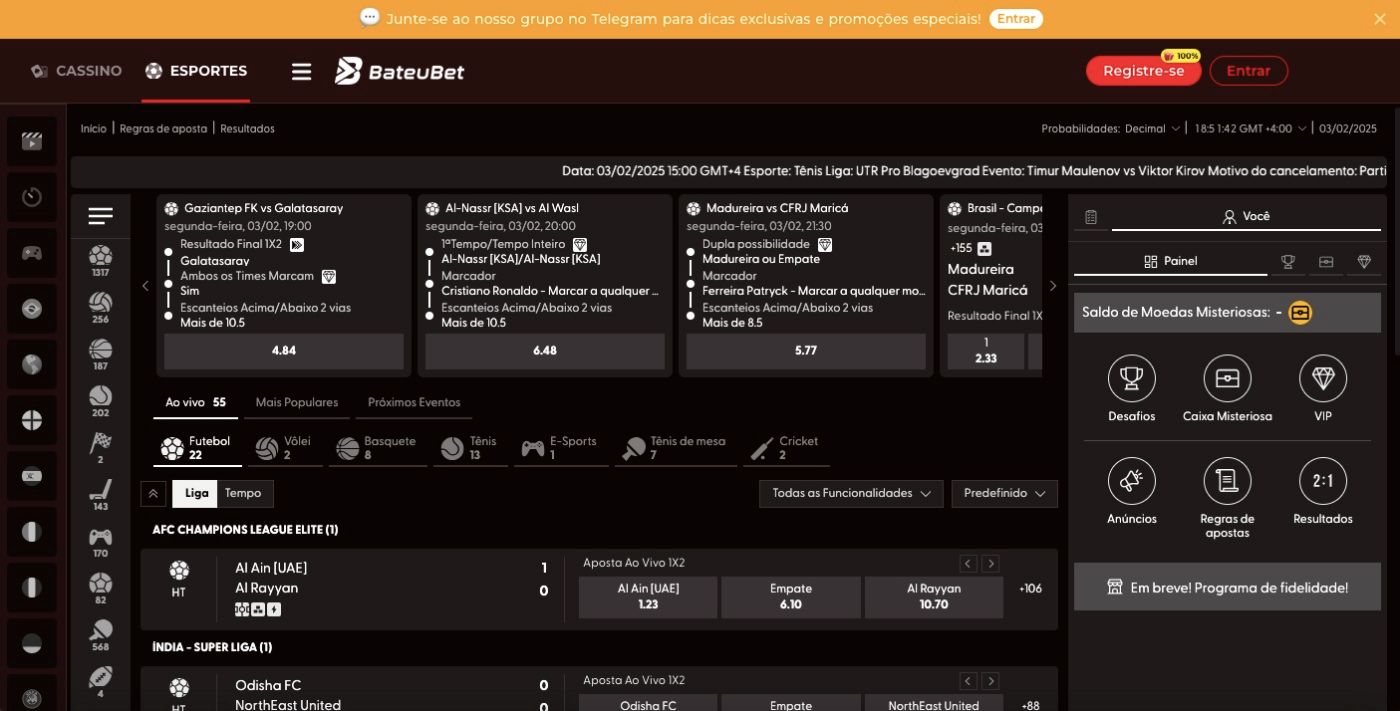Viewport: 1400px width, 711px height.
Task: Close the Telegram promo banner
Action: [1380, 19]
